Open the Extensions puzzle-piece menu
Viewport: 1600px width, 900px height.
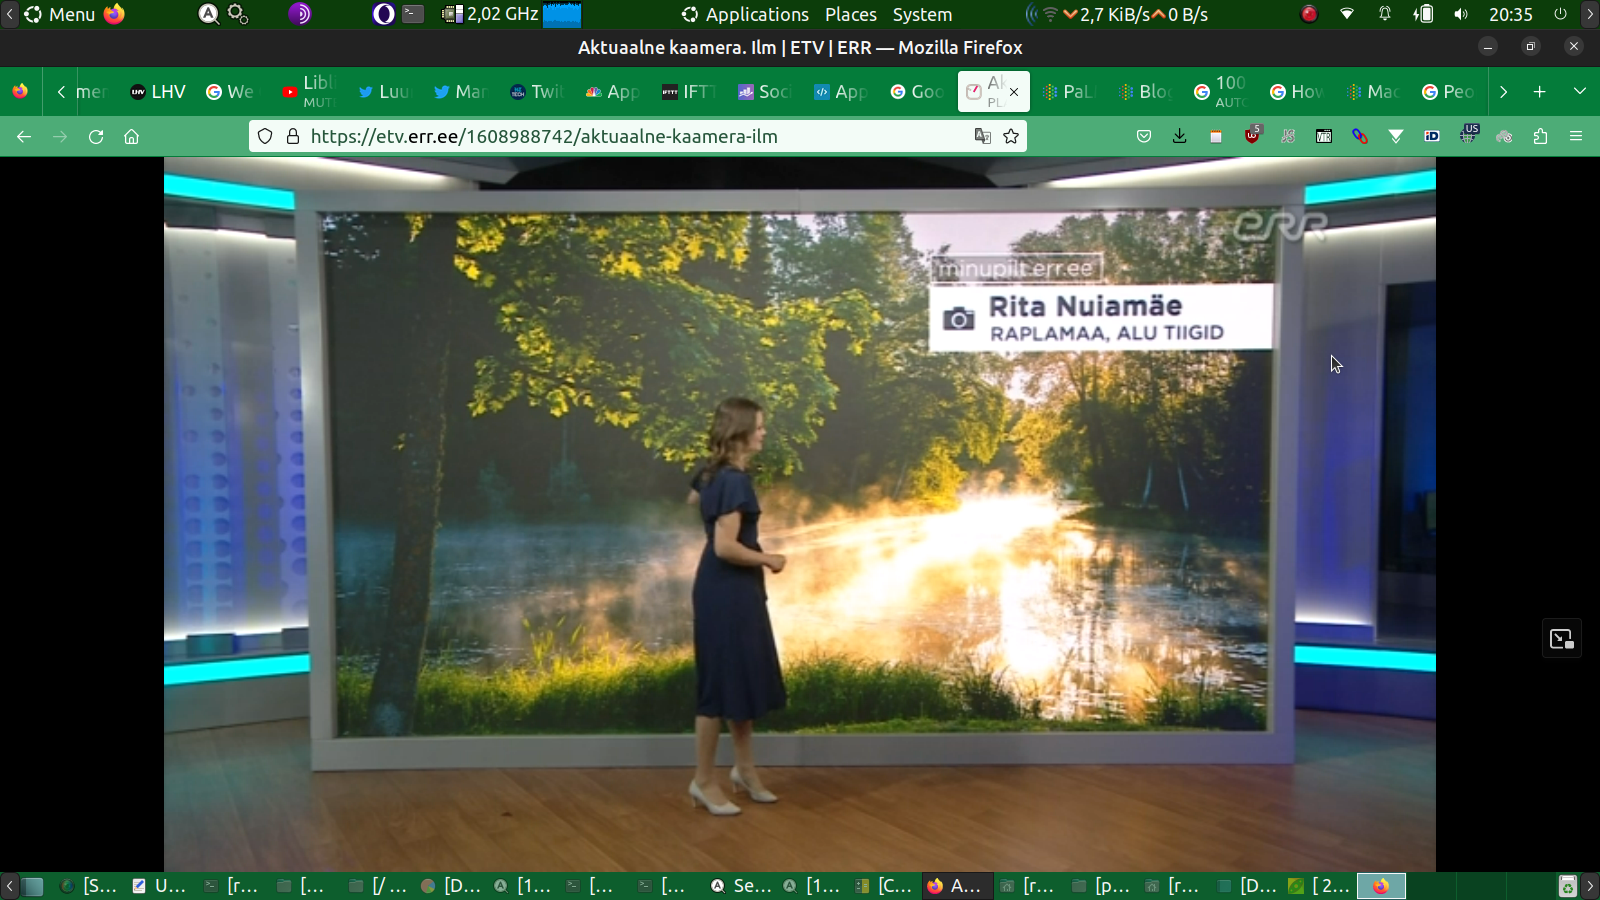pos(1540,136)
